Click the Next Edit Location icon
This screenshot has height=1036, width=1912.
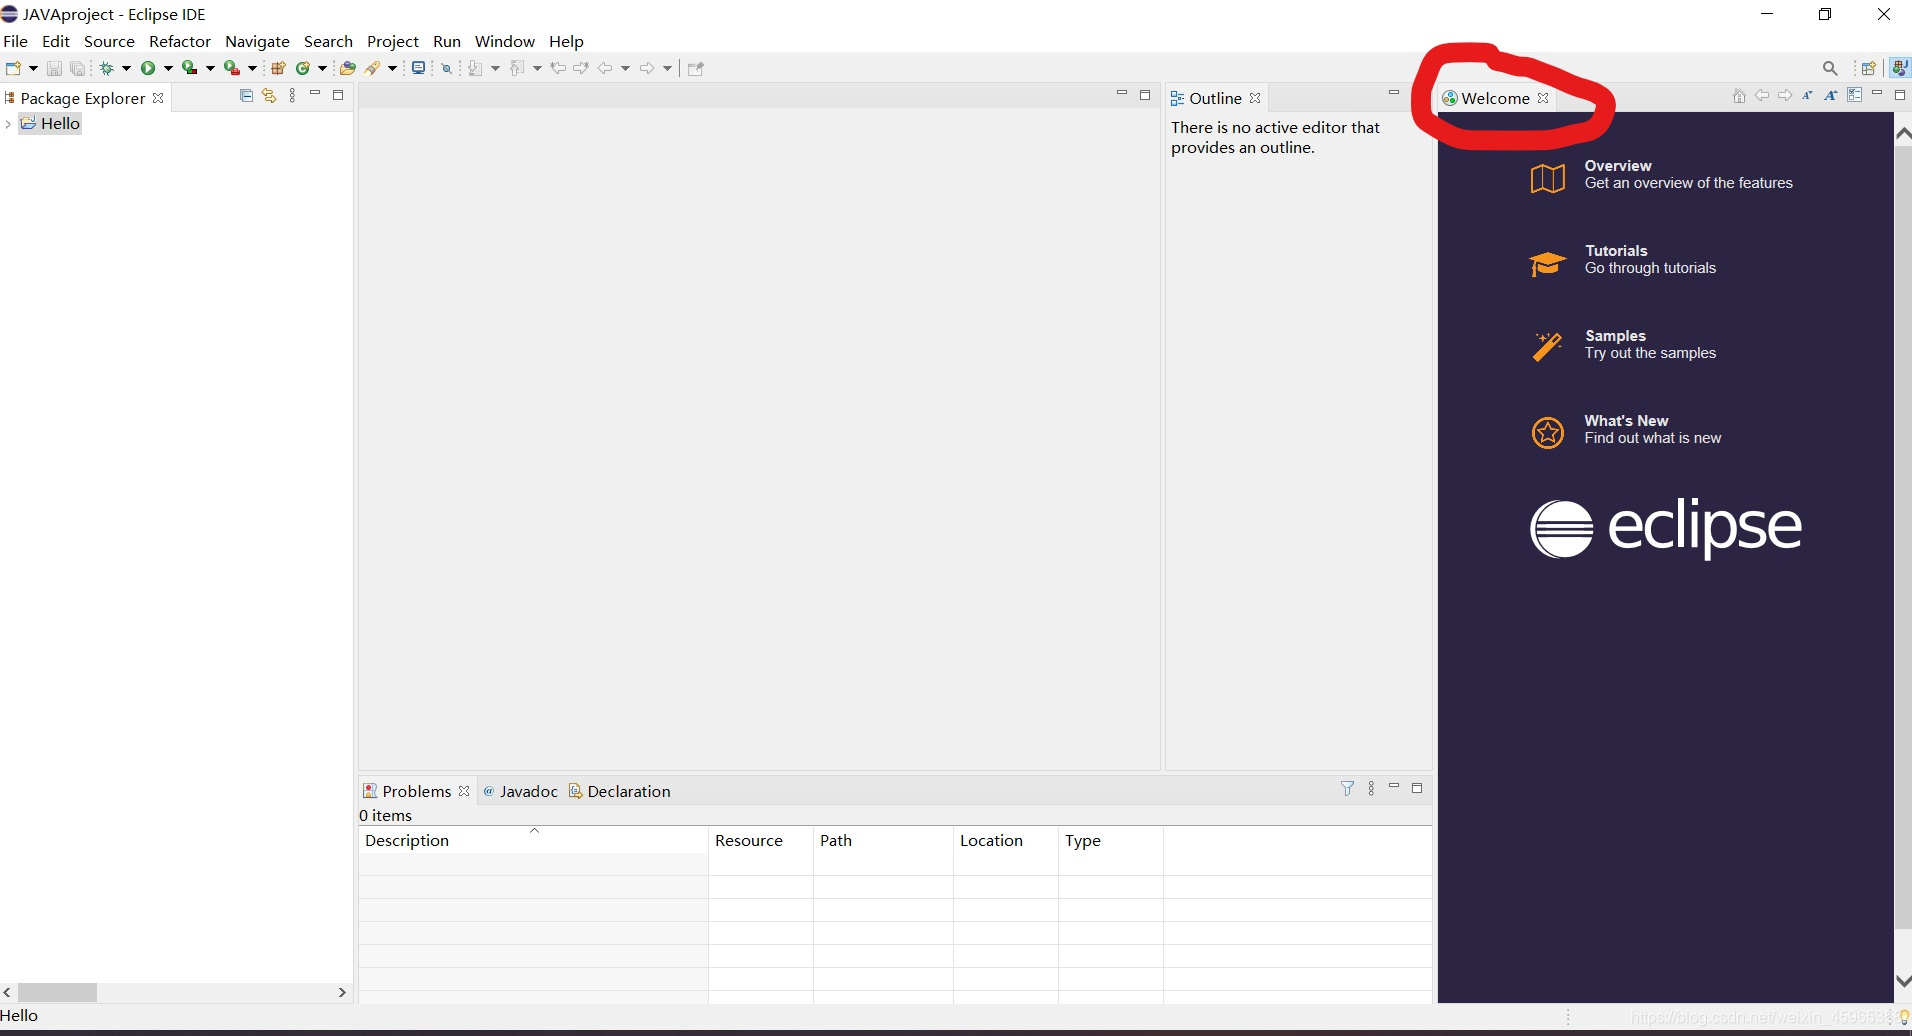click(581, 68)
